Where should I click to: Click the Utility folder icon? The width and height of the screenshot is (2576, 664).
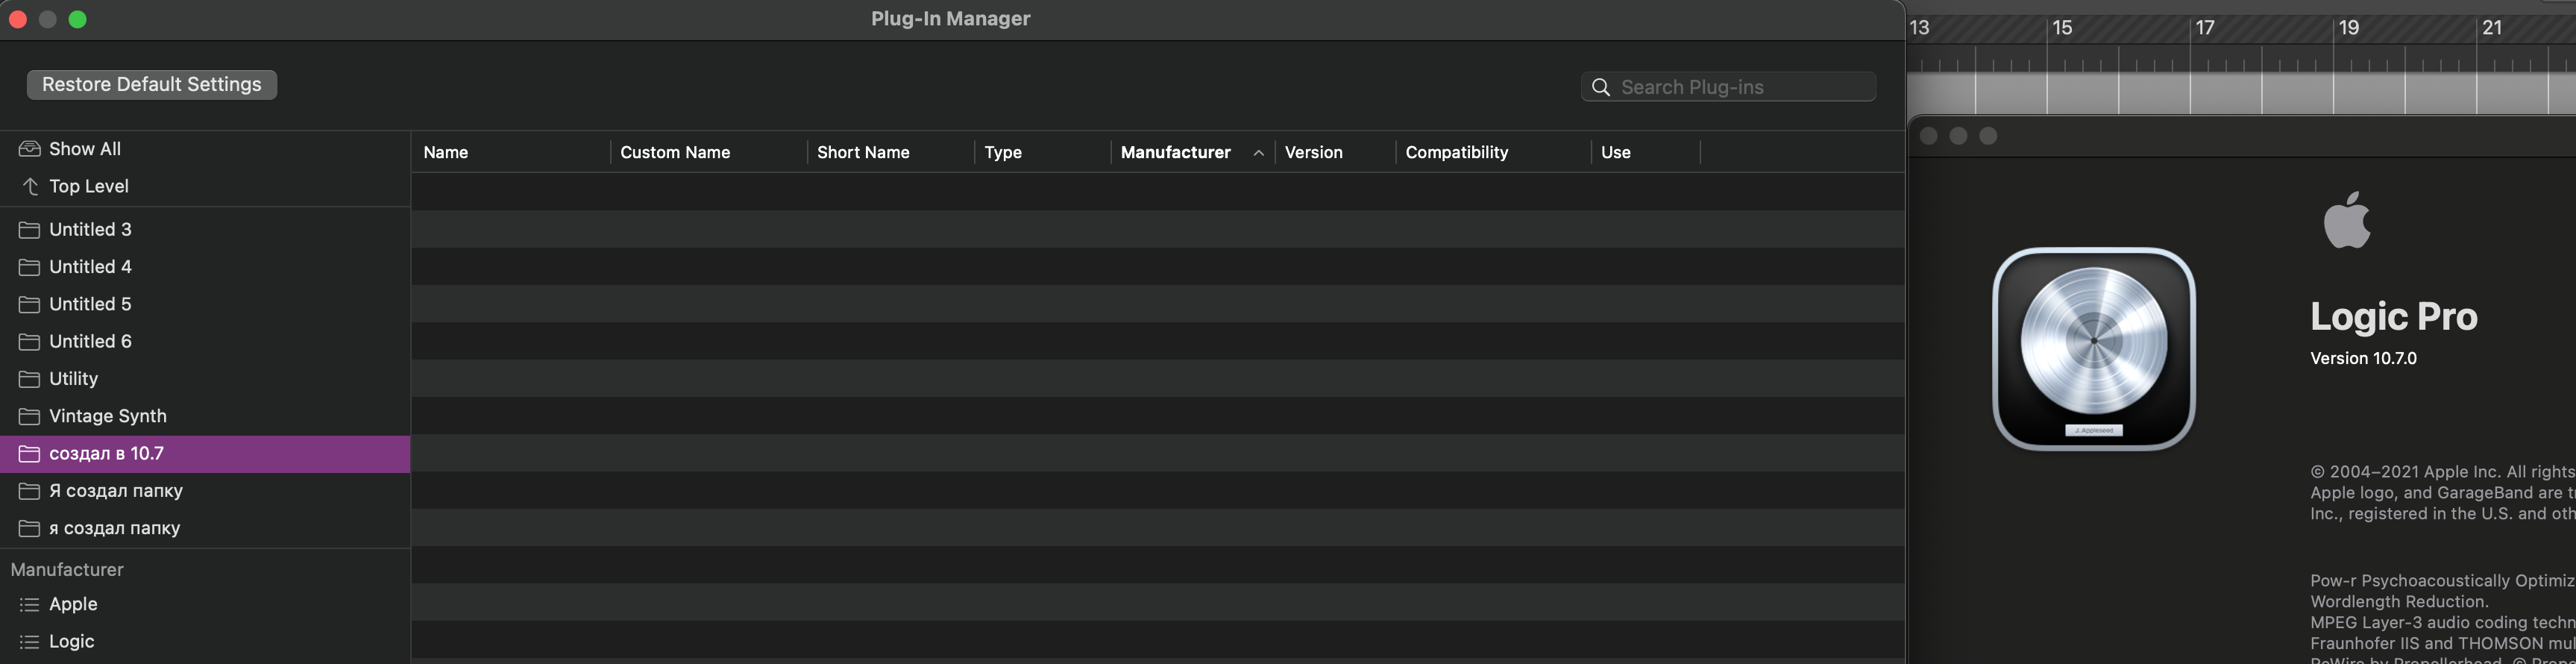pyautogui.click(x=29, y=379)
